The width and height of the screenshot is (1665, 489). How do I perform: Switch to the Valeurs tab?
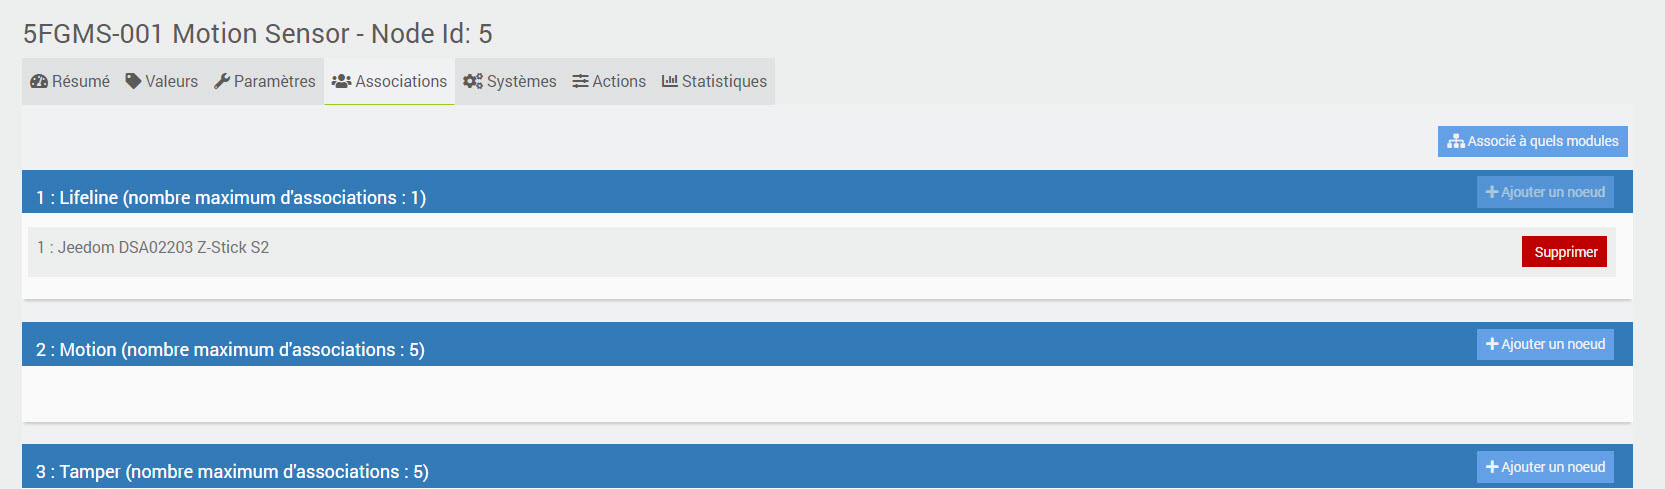[x=162, y=82]
